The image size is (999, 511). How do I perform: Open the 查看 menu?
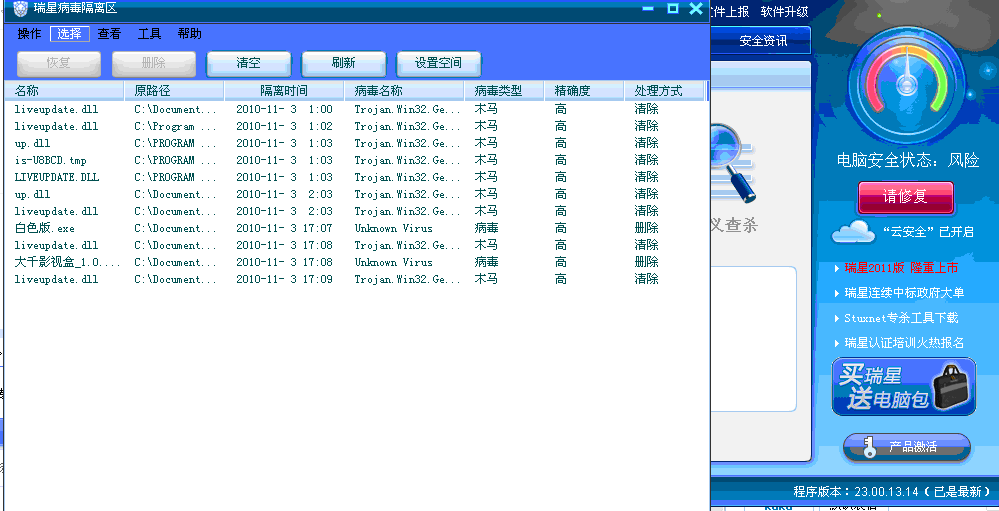pos(109,34)
